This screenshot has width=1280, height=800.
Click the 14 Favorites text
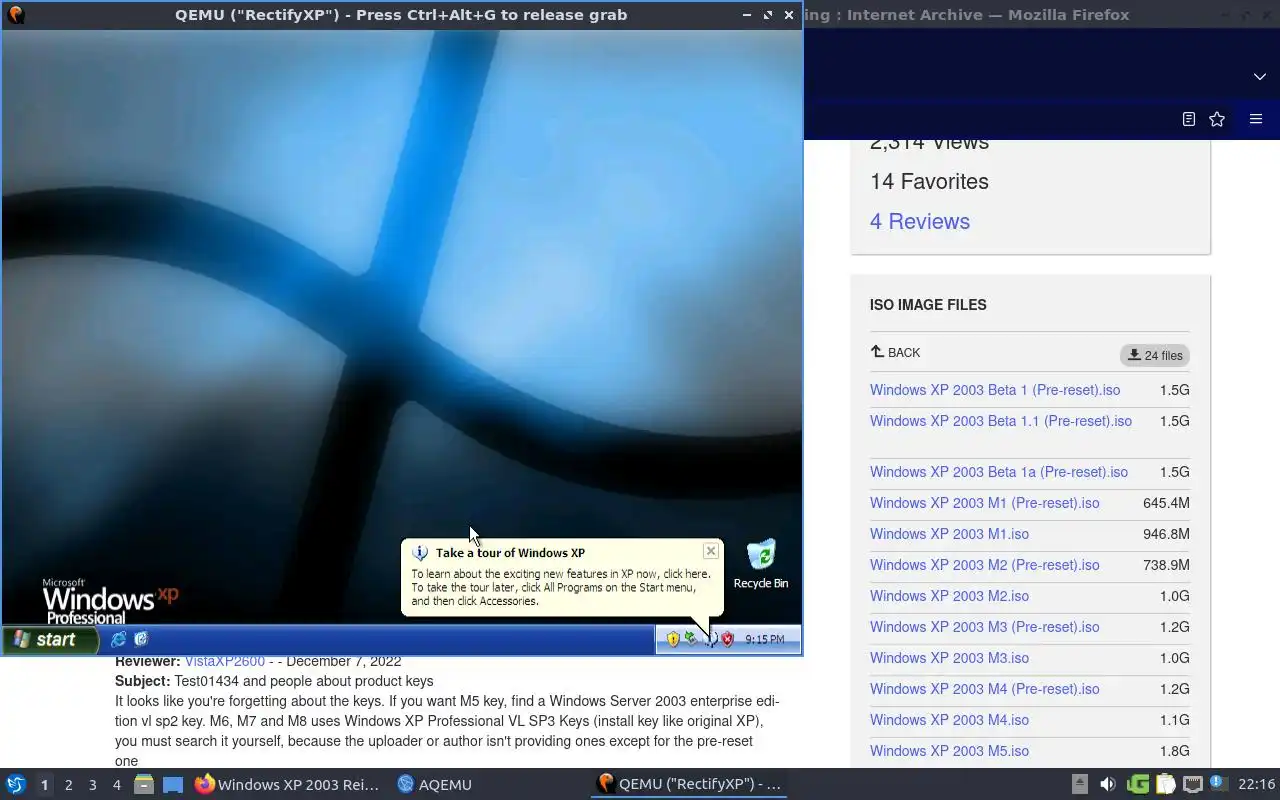[x=929, y=181]
